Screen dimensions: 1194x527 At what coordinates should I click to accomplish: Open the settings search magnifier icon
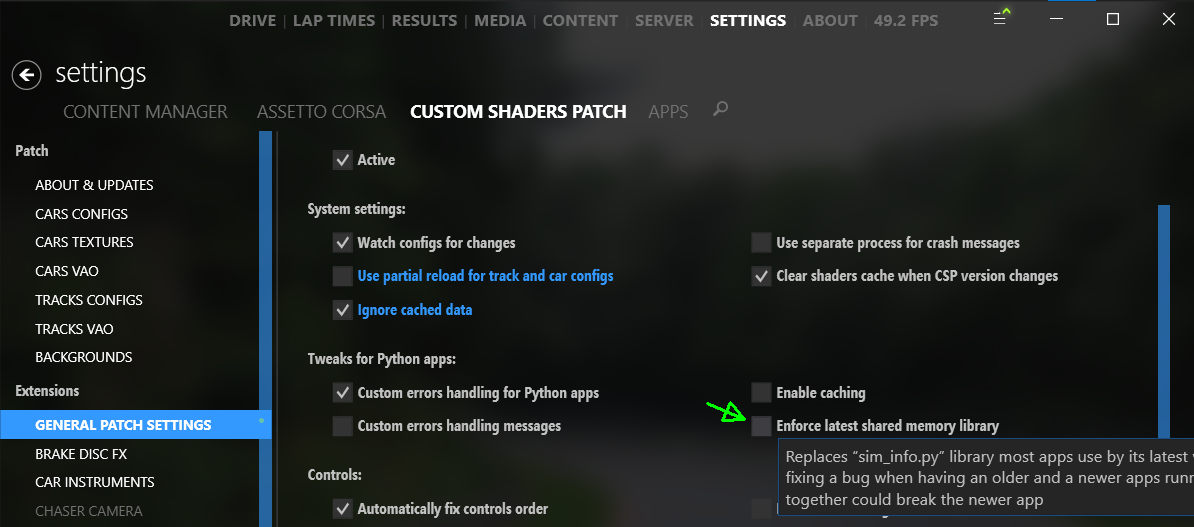[x=720, y=109]
